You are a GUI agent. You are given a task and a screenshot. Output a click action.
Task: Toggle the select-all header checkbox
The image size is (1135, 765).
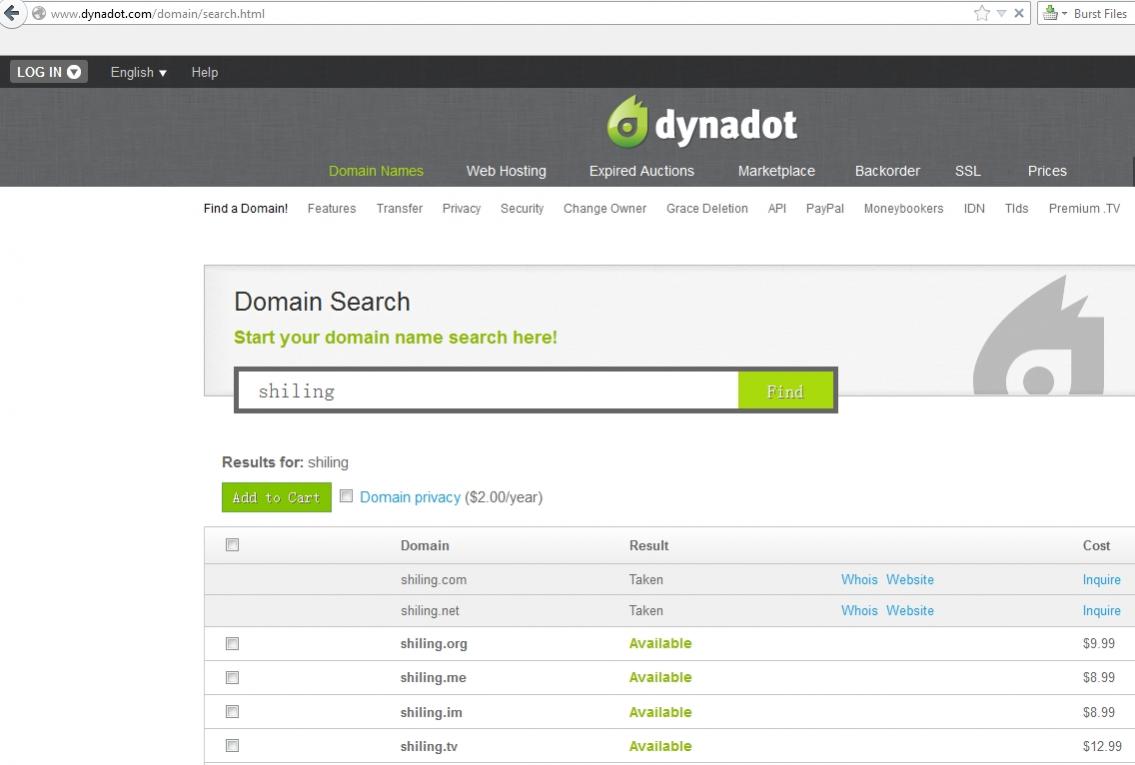pos(232,545)
